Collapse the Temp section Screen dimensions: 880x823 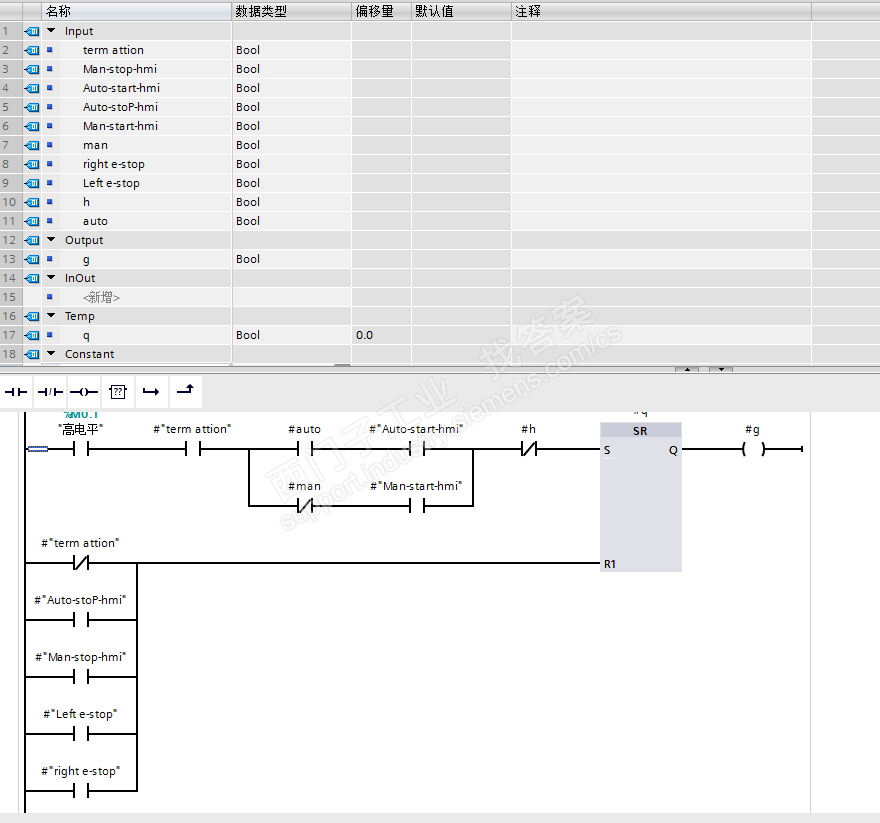click(x=51, y=316)
